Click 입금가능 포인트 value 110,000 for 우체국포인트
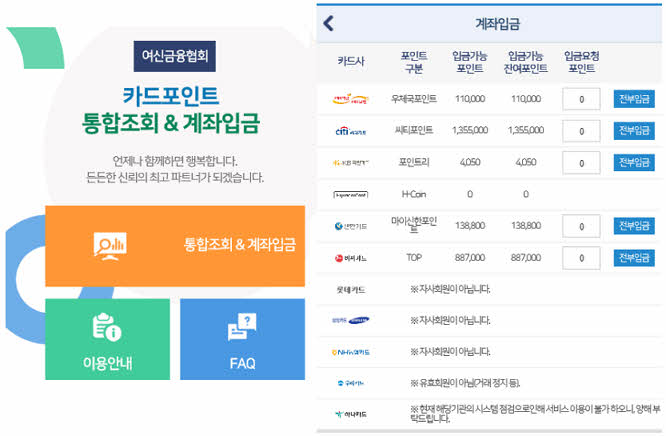 (470, 99)
